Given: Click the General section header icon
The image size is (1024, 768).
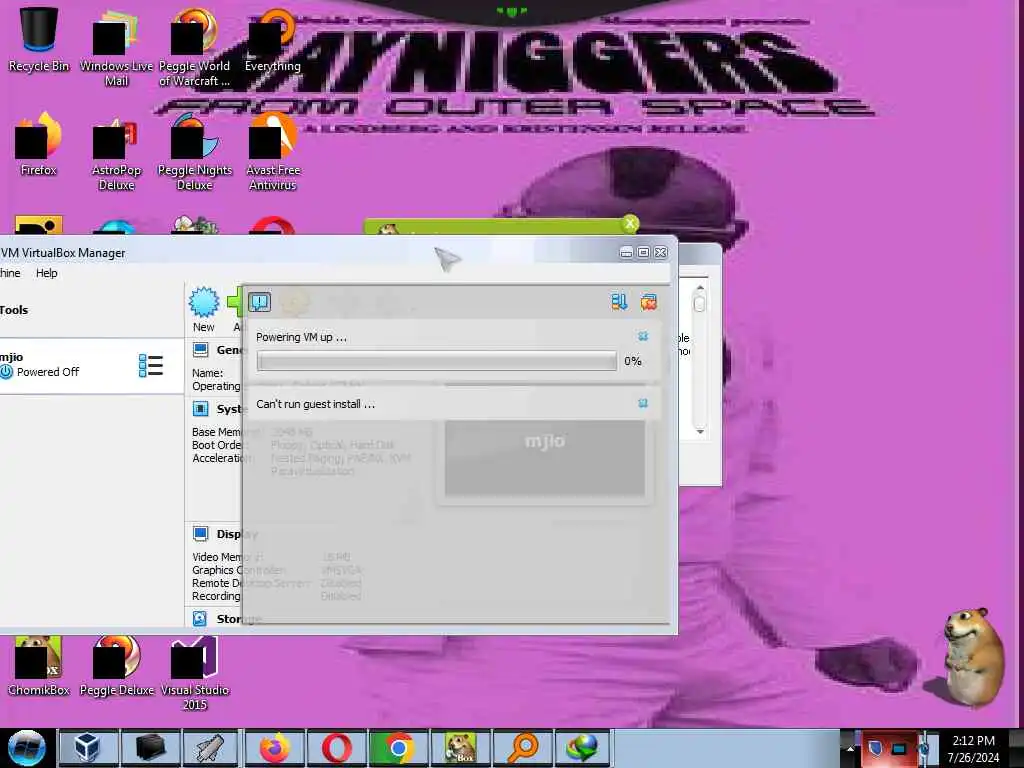Looking at the screenshot, I should 200,350.
